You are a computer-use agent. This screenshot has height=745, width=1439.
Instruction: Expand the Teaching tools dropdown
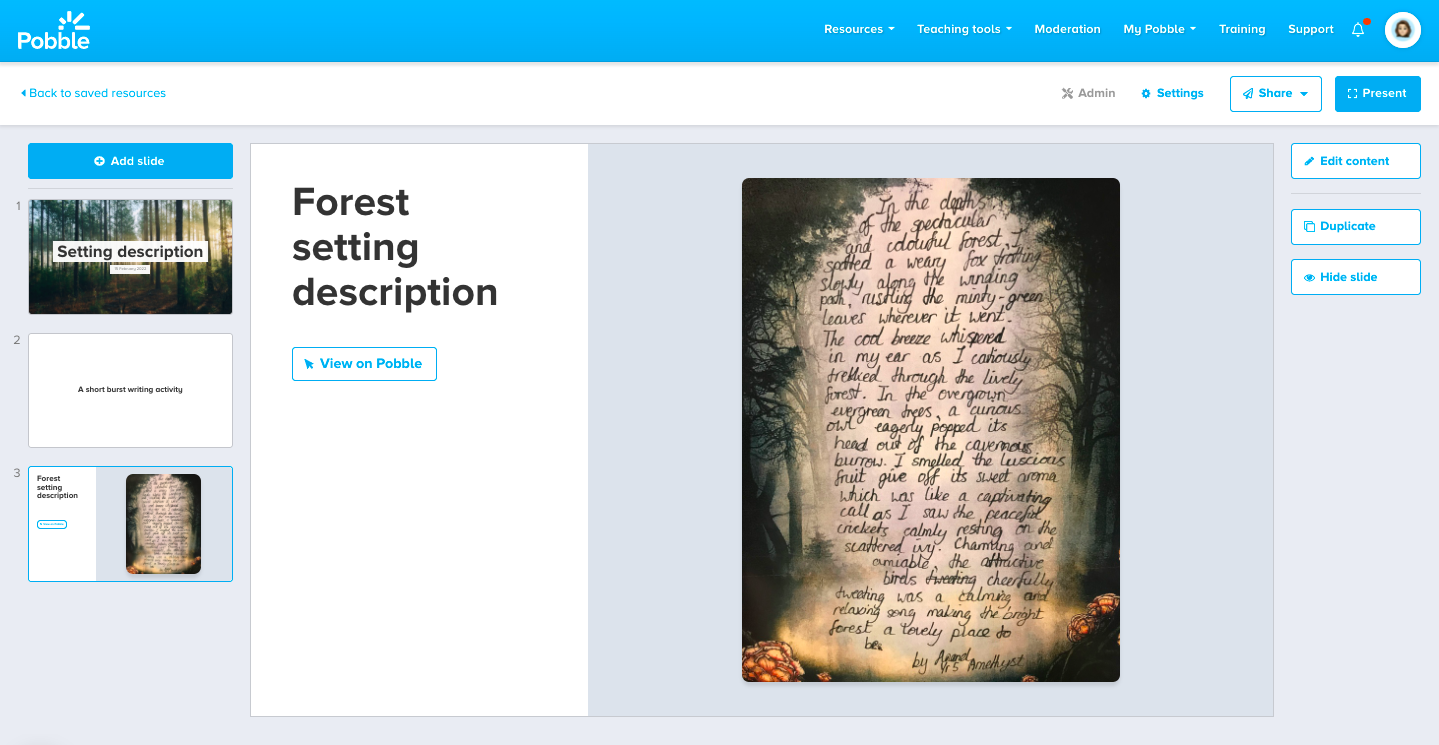964,29
